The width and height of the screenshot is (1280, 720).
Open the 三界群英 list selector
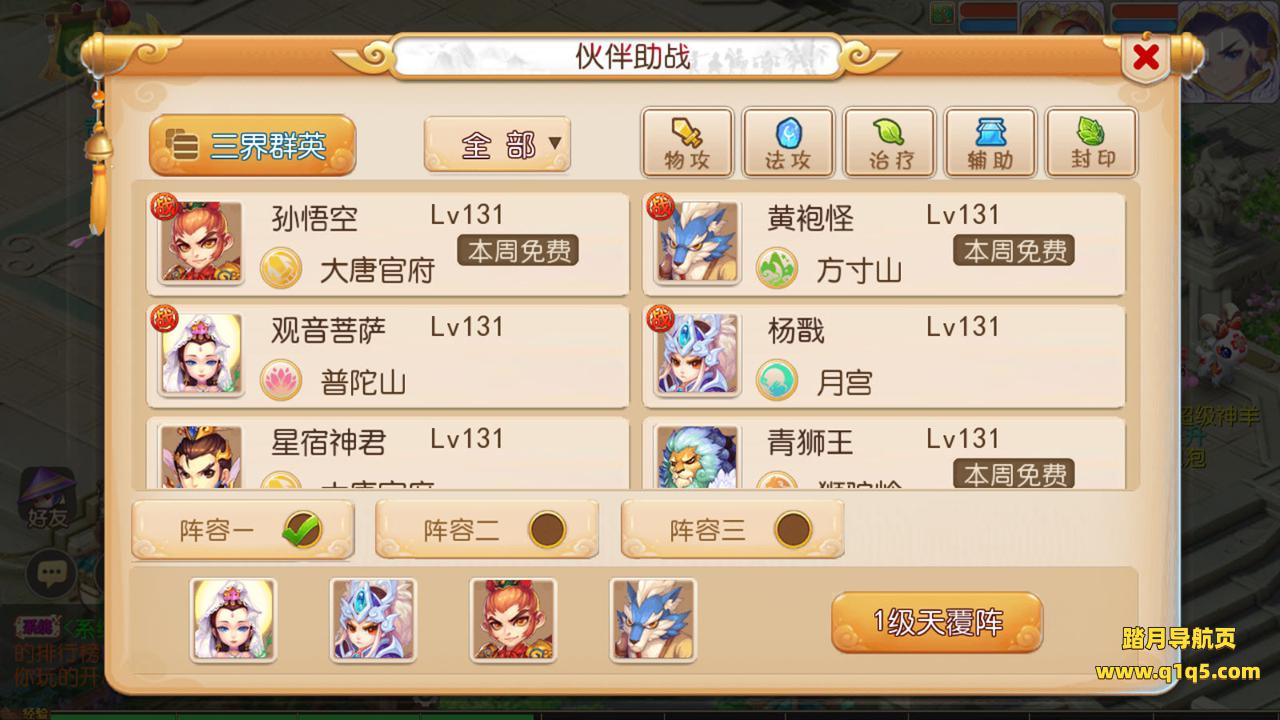[x=252, y=146]
